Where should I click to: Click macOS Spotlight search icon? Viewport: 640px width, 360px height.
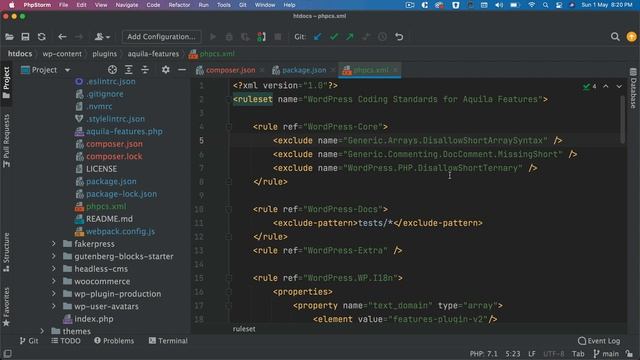[x=545, y=5]
